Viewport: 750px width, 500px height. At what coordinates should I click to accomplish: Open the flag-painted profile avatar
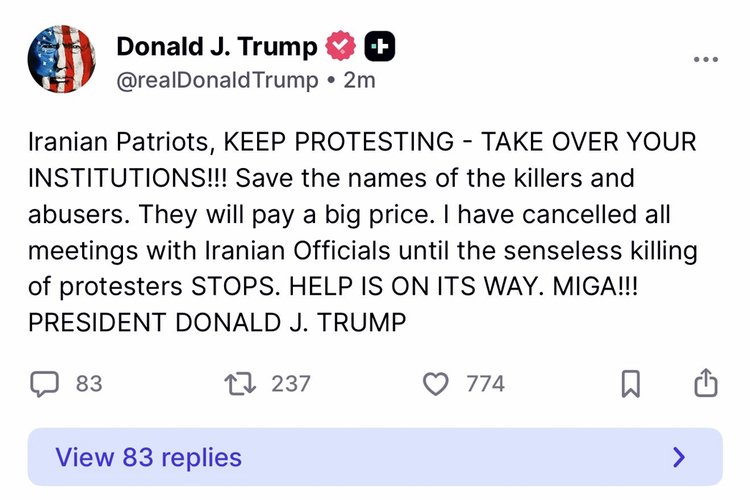(x=61, y=61)
